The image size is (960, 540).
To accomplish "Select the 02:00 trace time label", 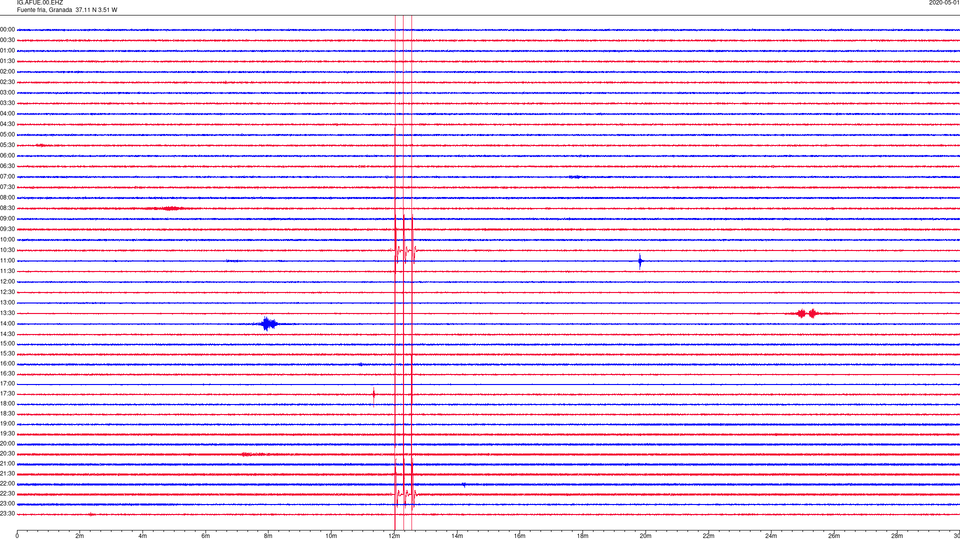I will coord(8,72).
